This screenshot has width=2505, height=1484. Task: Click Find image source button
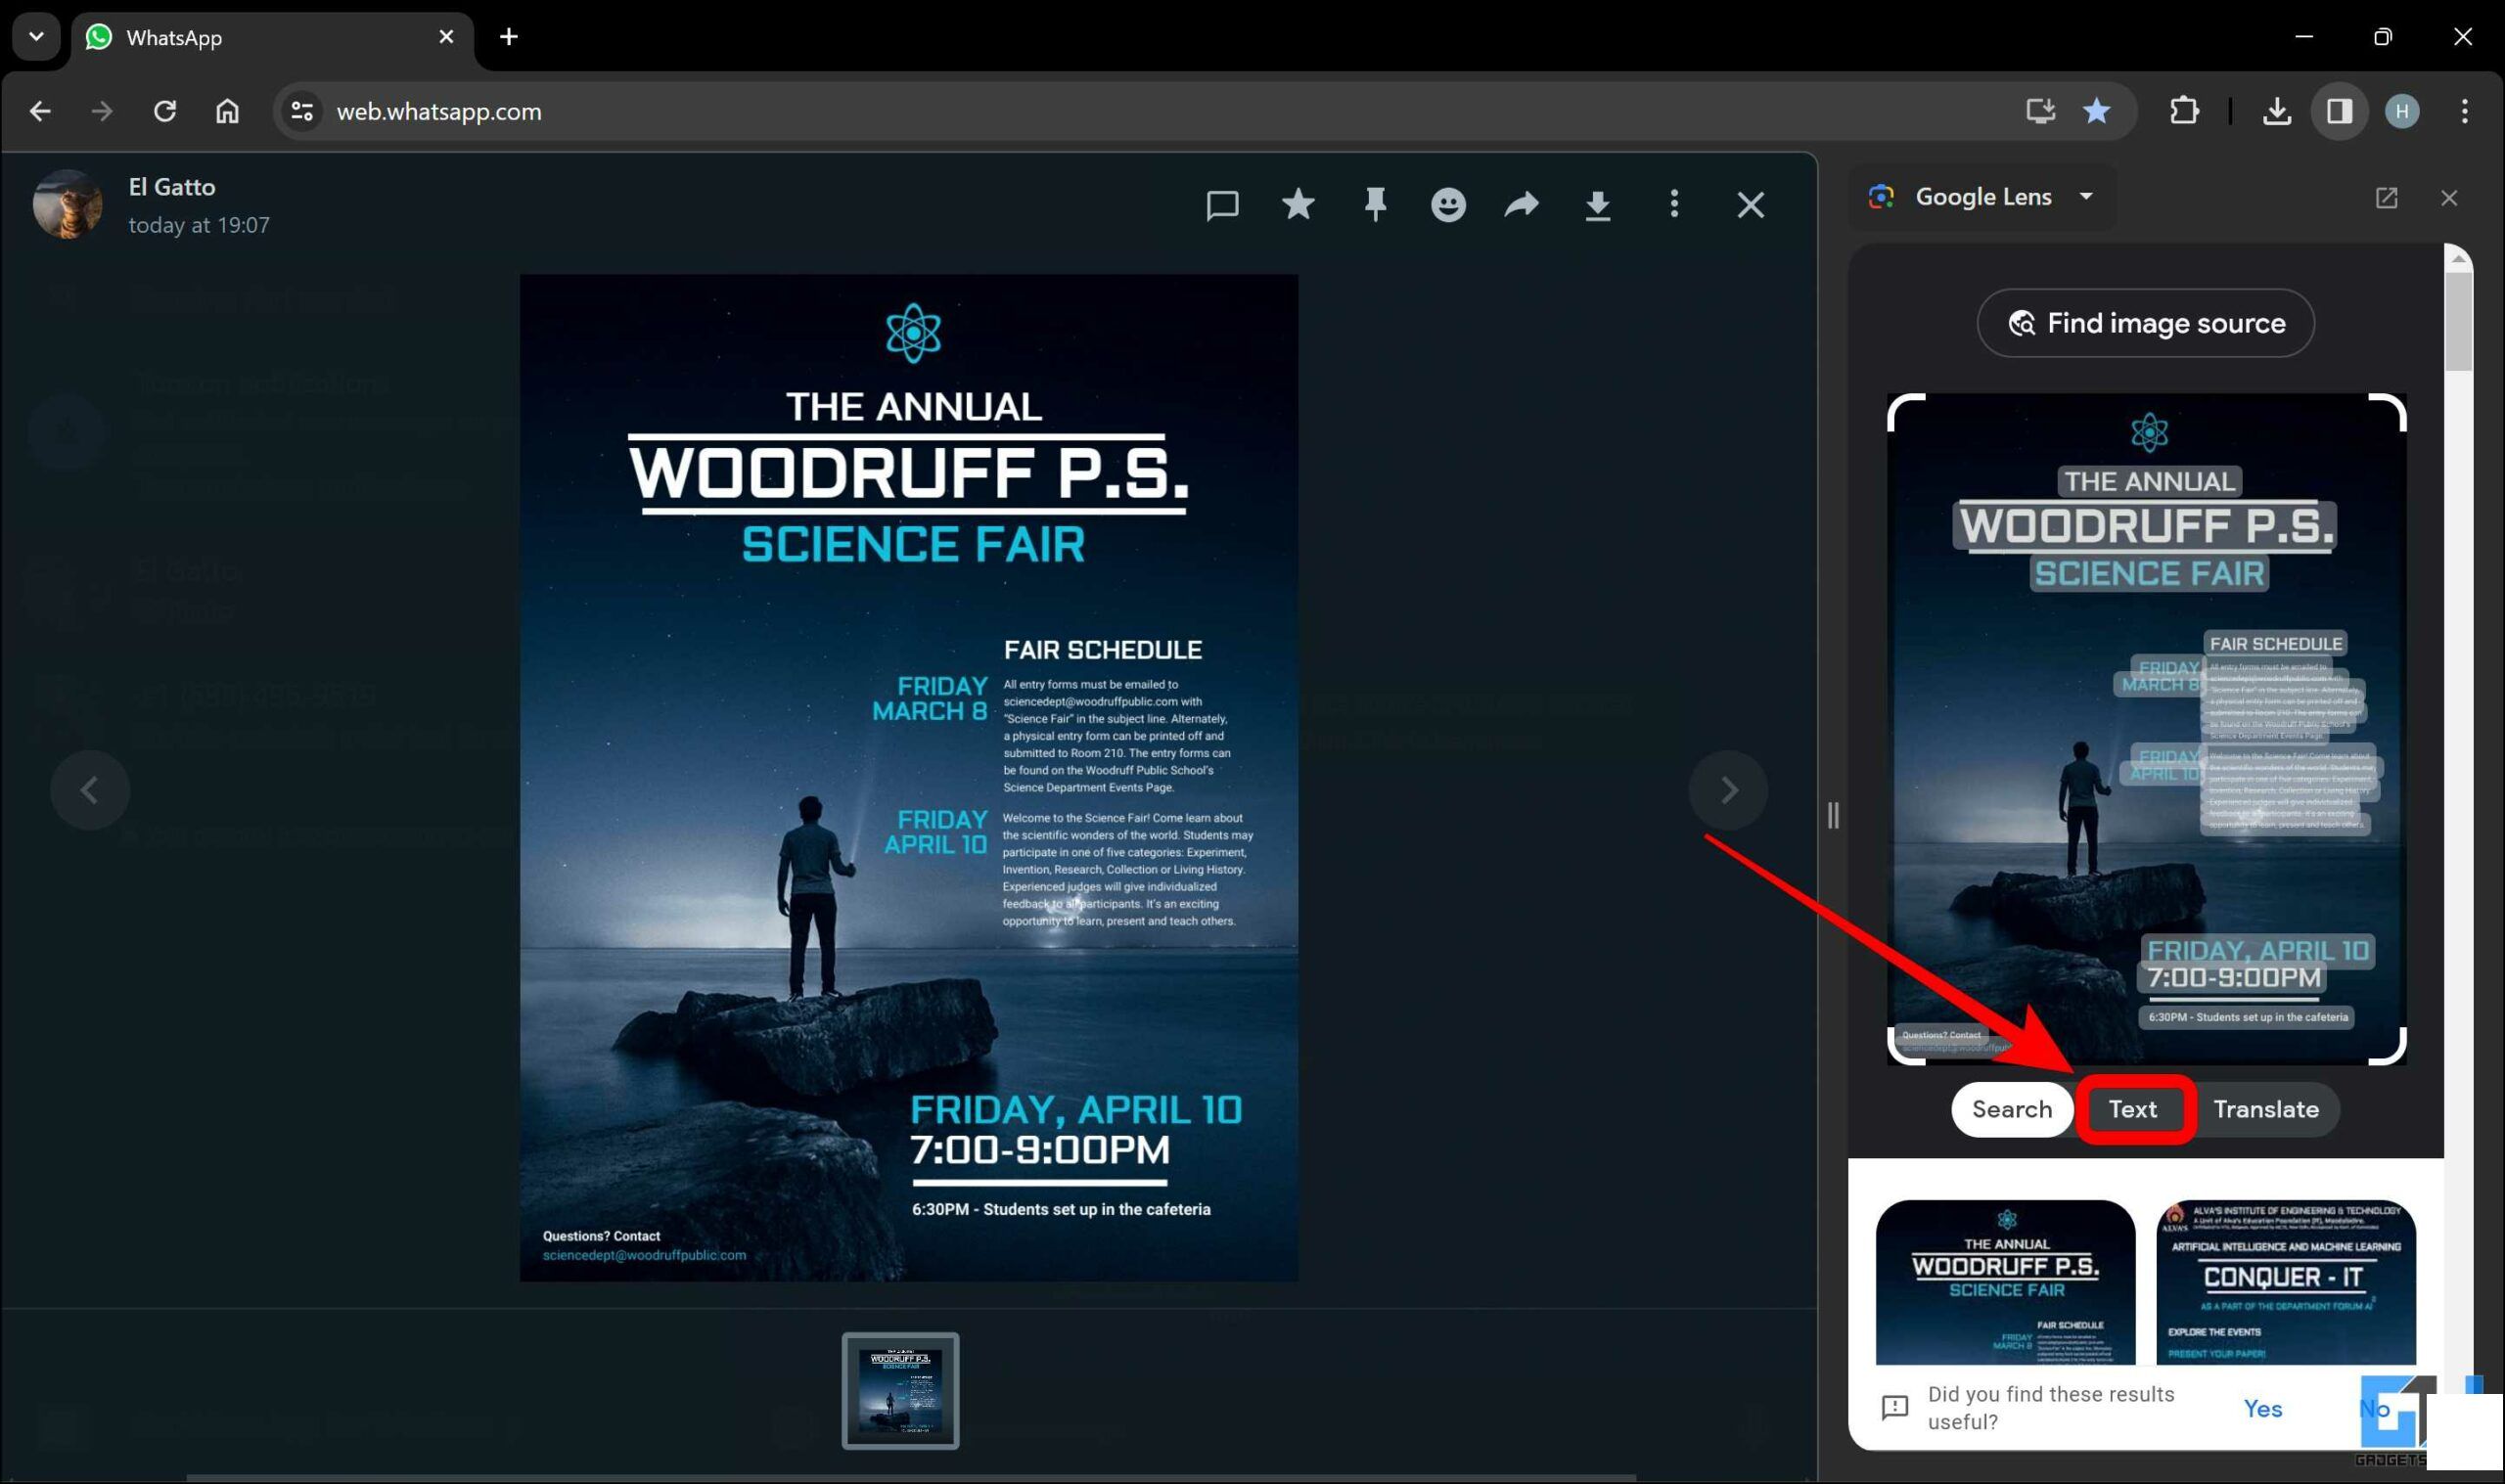(2147, 322)
